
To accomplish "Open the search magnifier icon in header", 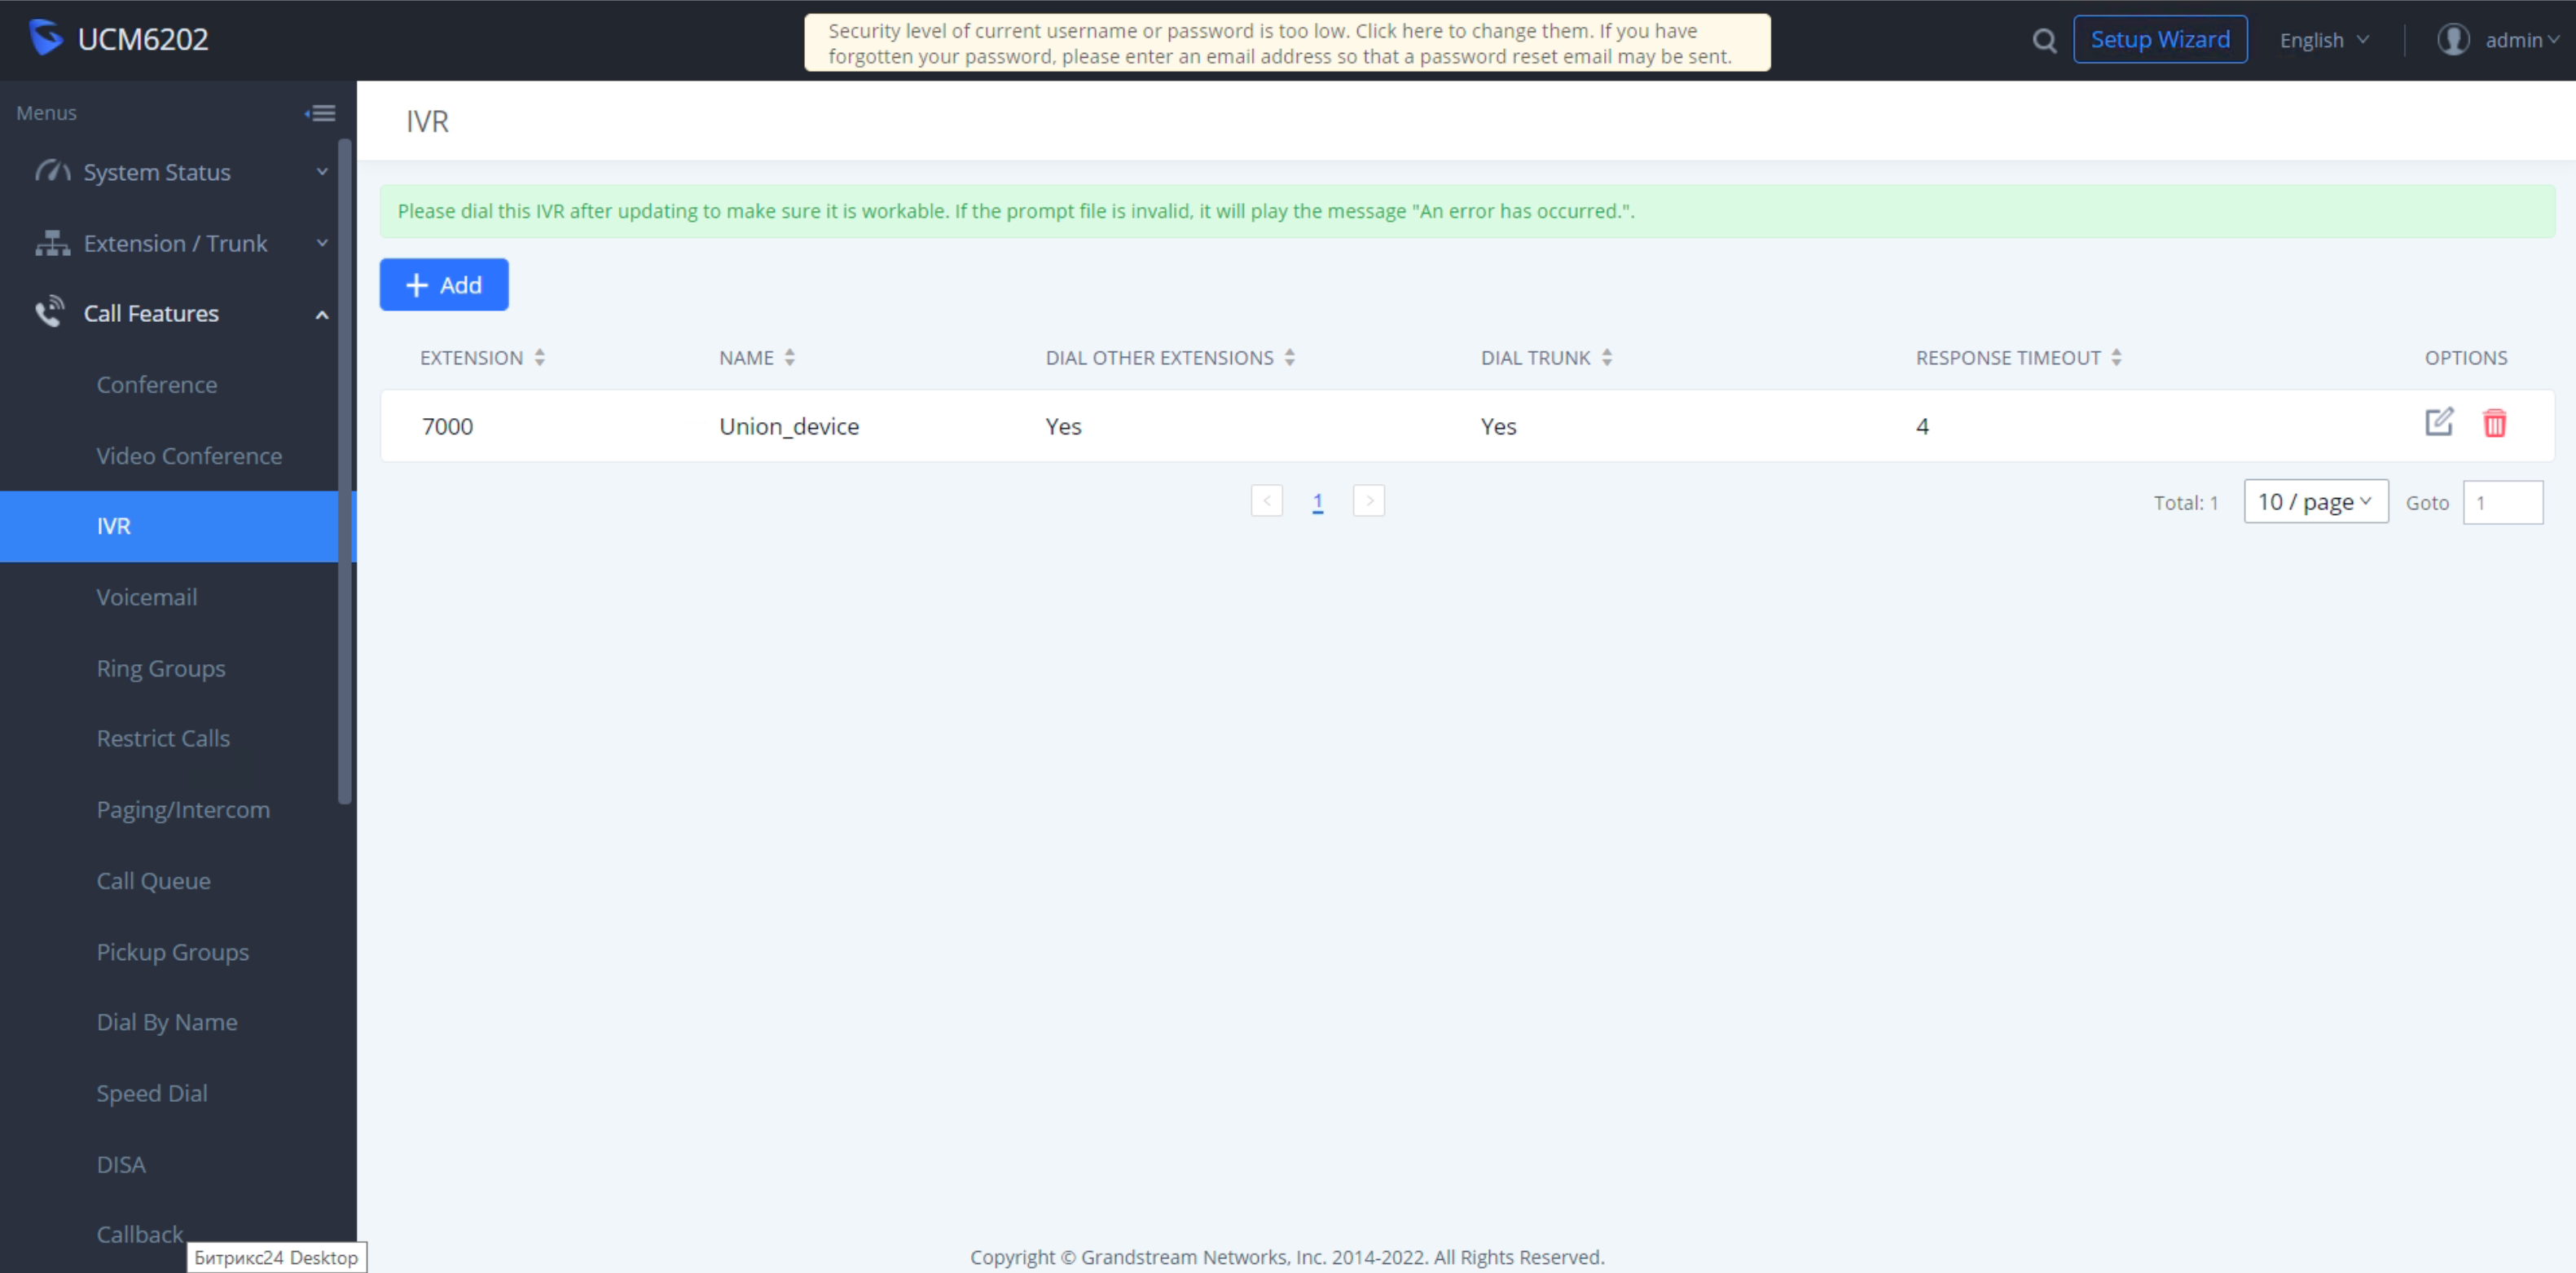I will pos(2044,40).
